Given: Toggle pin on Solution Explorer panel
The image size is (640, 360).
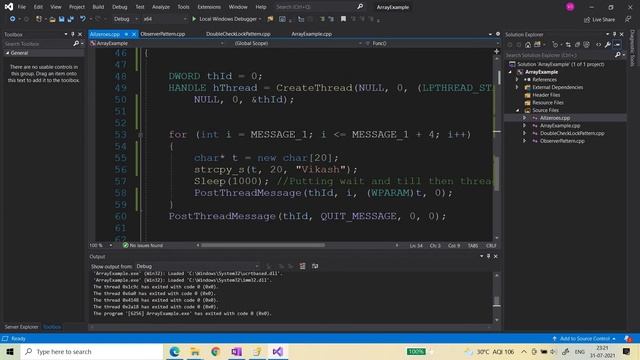Looking at the screenshot, I should [614, 34].
